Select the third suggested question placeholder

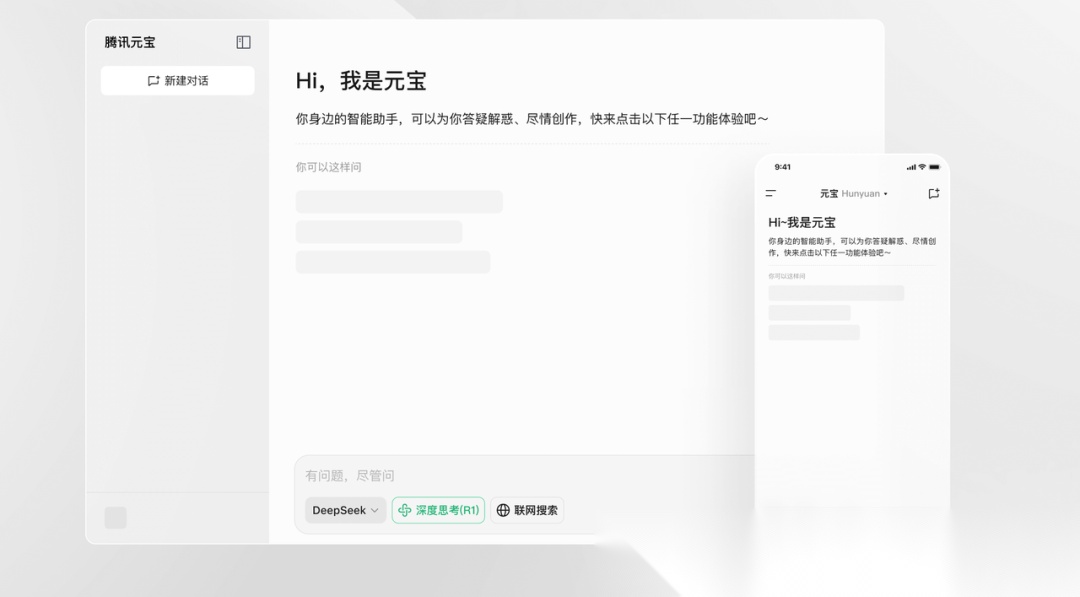pyautogui.click(x=393, y=262)
